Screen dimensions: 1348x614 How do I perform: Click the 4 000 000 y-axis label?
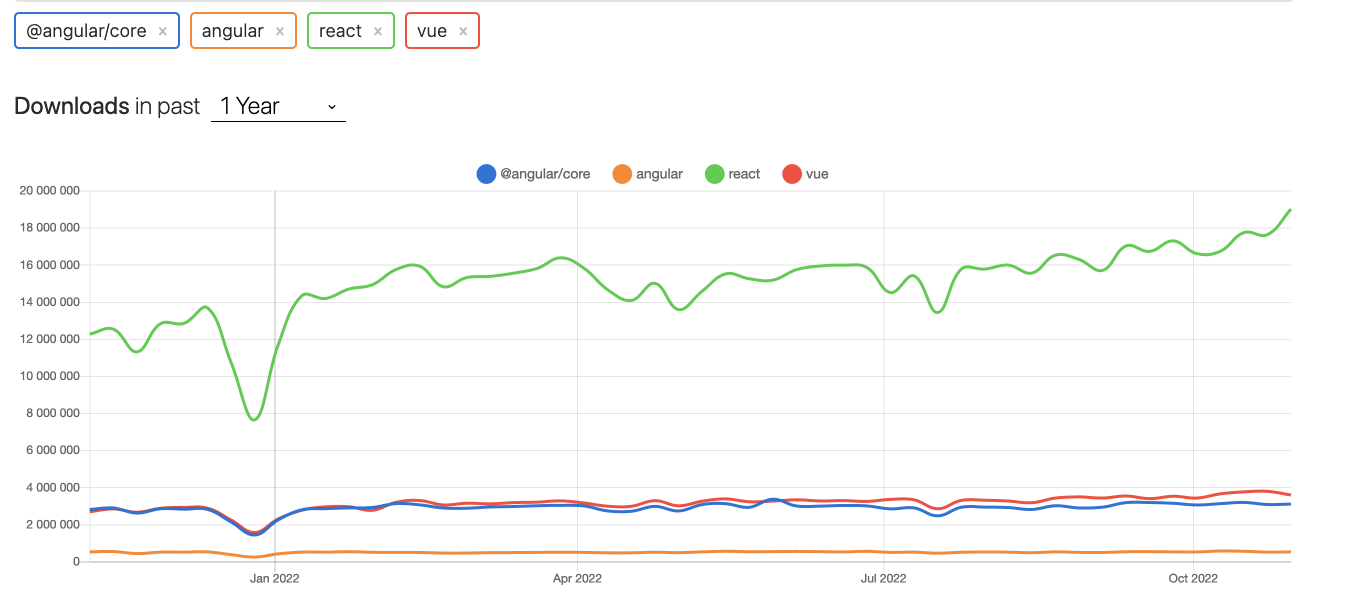click(52, 487)
